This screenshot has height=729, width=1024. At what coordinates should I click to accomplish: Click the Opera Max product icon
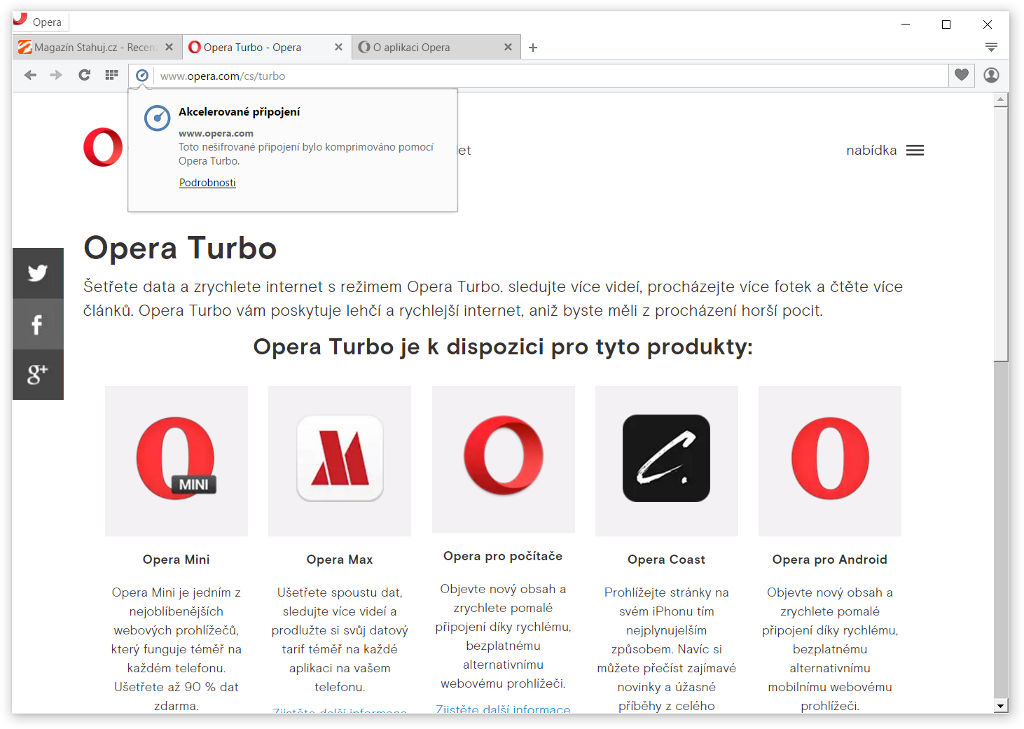click(x=340, y=461)
